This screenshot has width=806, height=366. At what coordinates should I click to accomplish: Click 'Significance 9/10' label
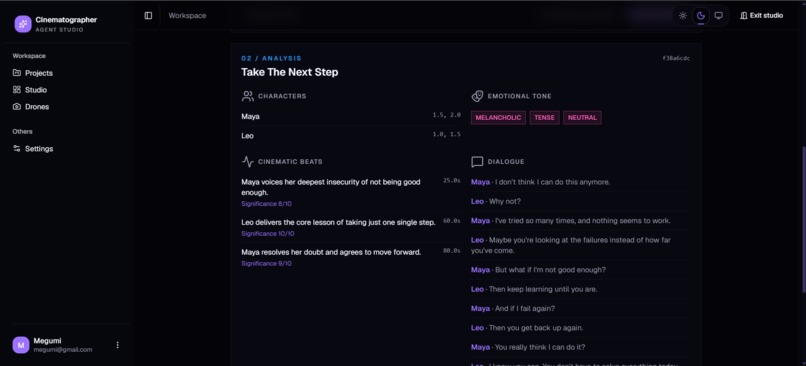pyautogui.click(x=266, y=264)
